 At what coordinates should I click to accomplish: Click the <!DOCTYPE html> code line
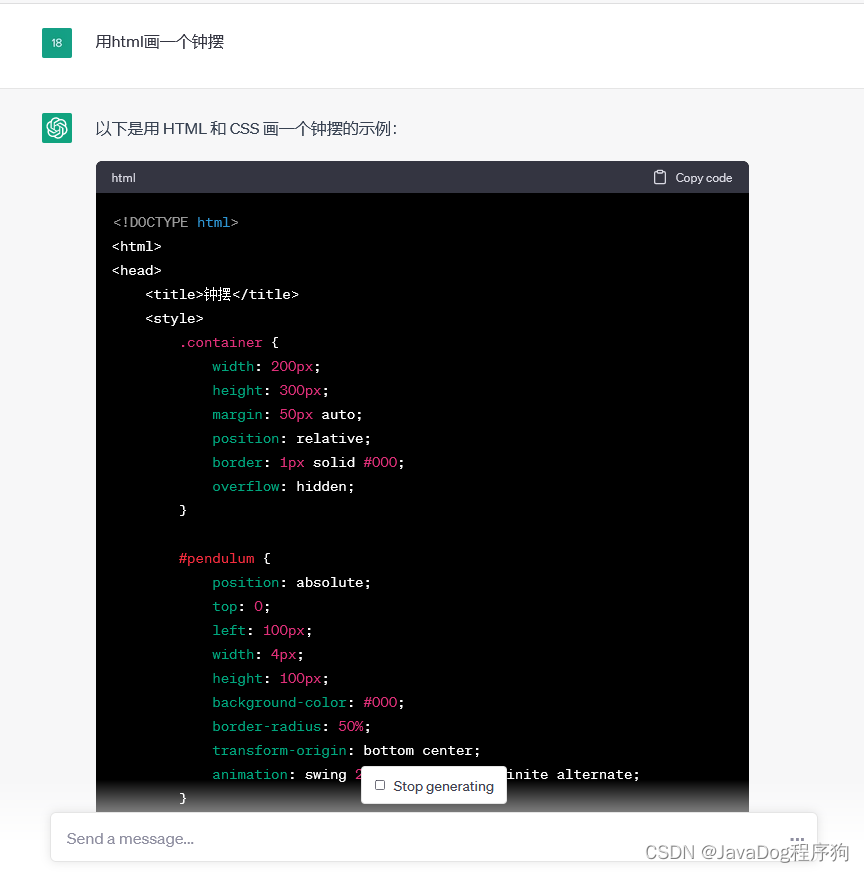click(x=176, y=222)
